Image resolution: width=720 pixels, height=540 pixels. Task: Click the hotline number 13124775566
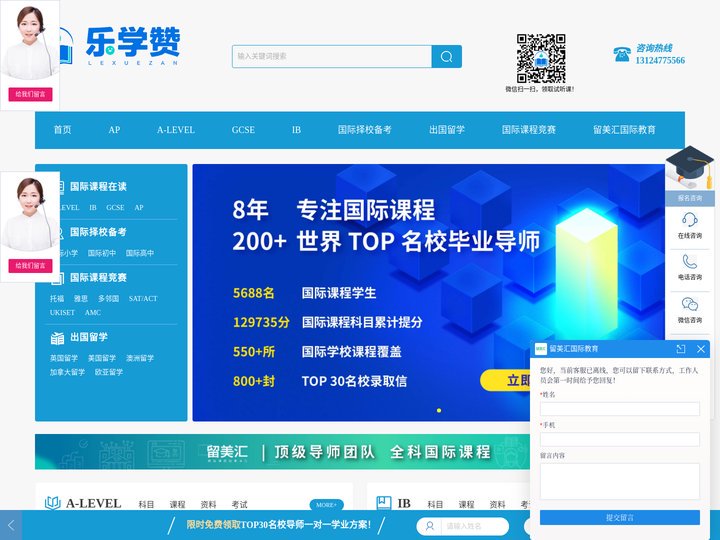coord(660,60)
